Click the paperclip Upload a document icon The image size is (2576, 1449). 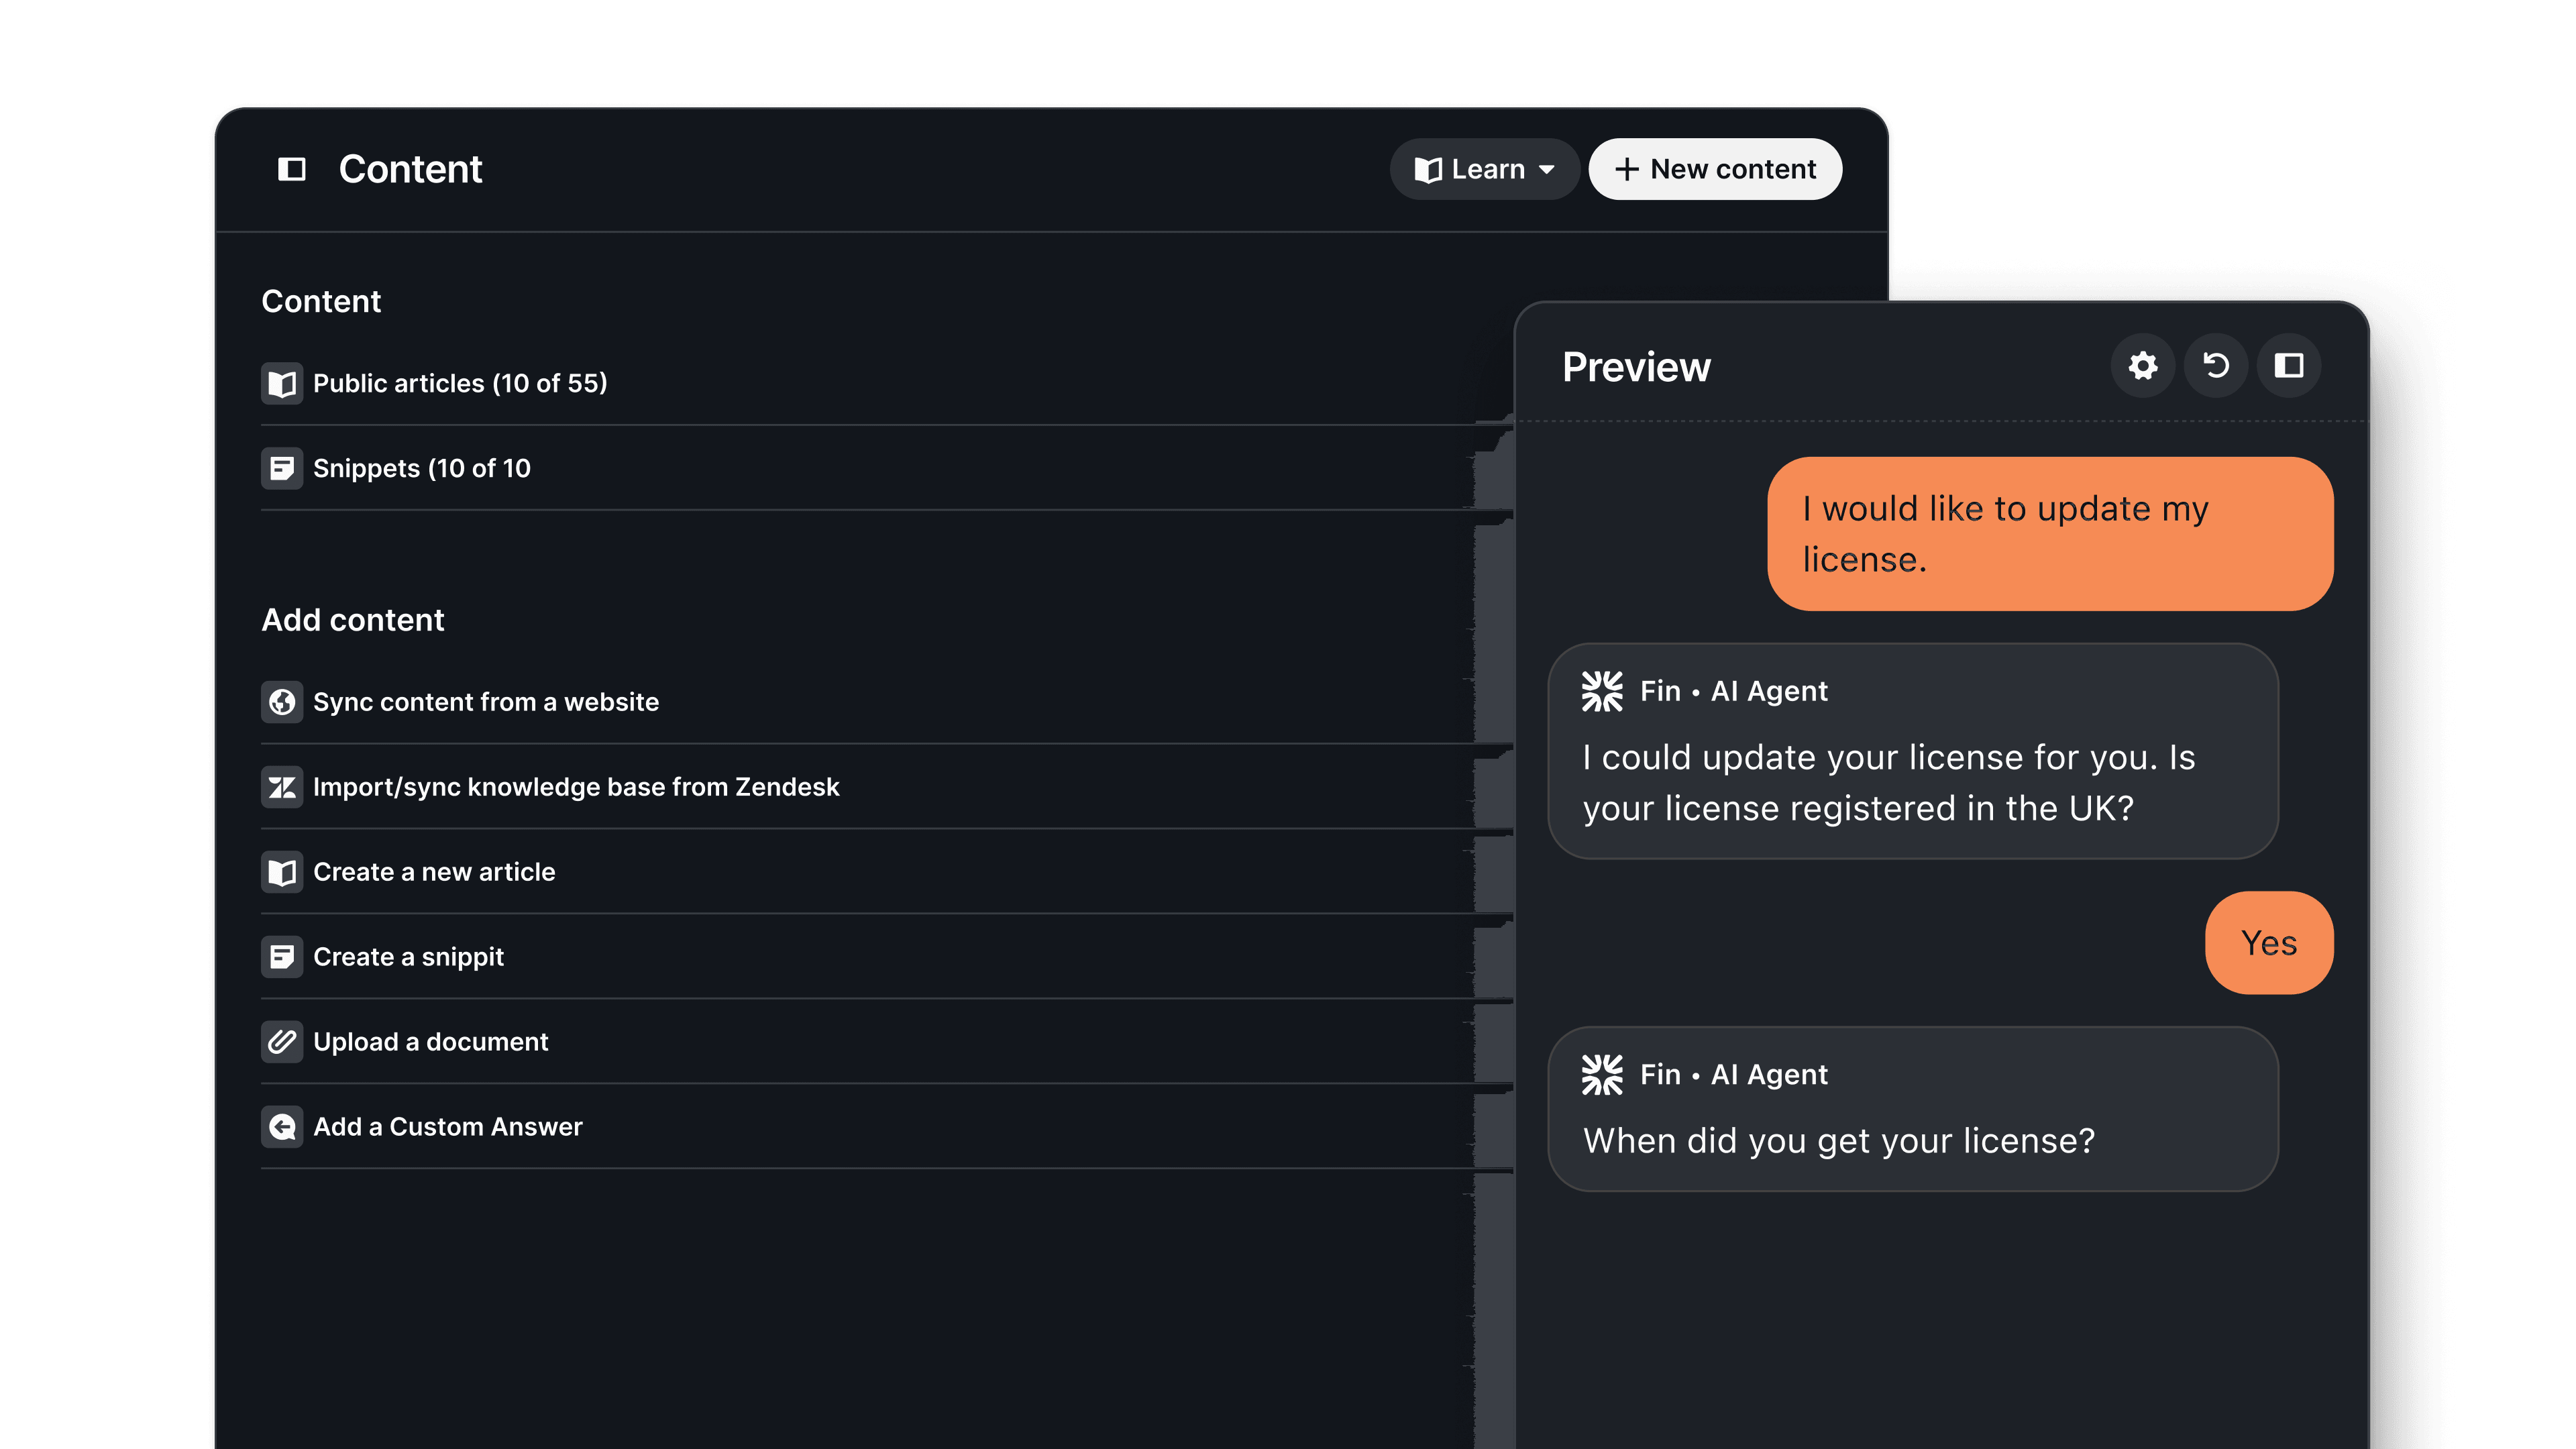click(x=282, y=1042)
